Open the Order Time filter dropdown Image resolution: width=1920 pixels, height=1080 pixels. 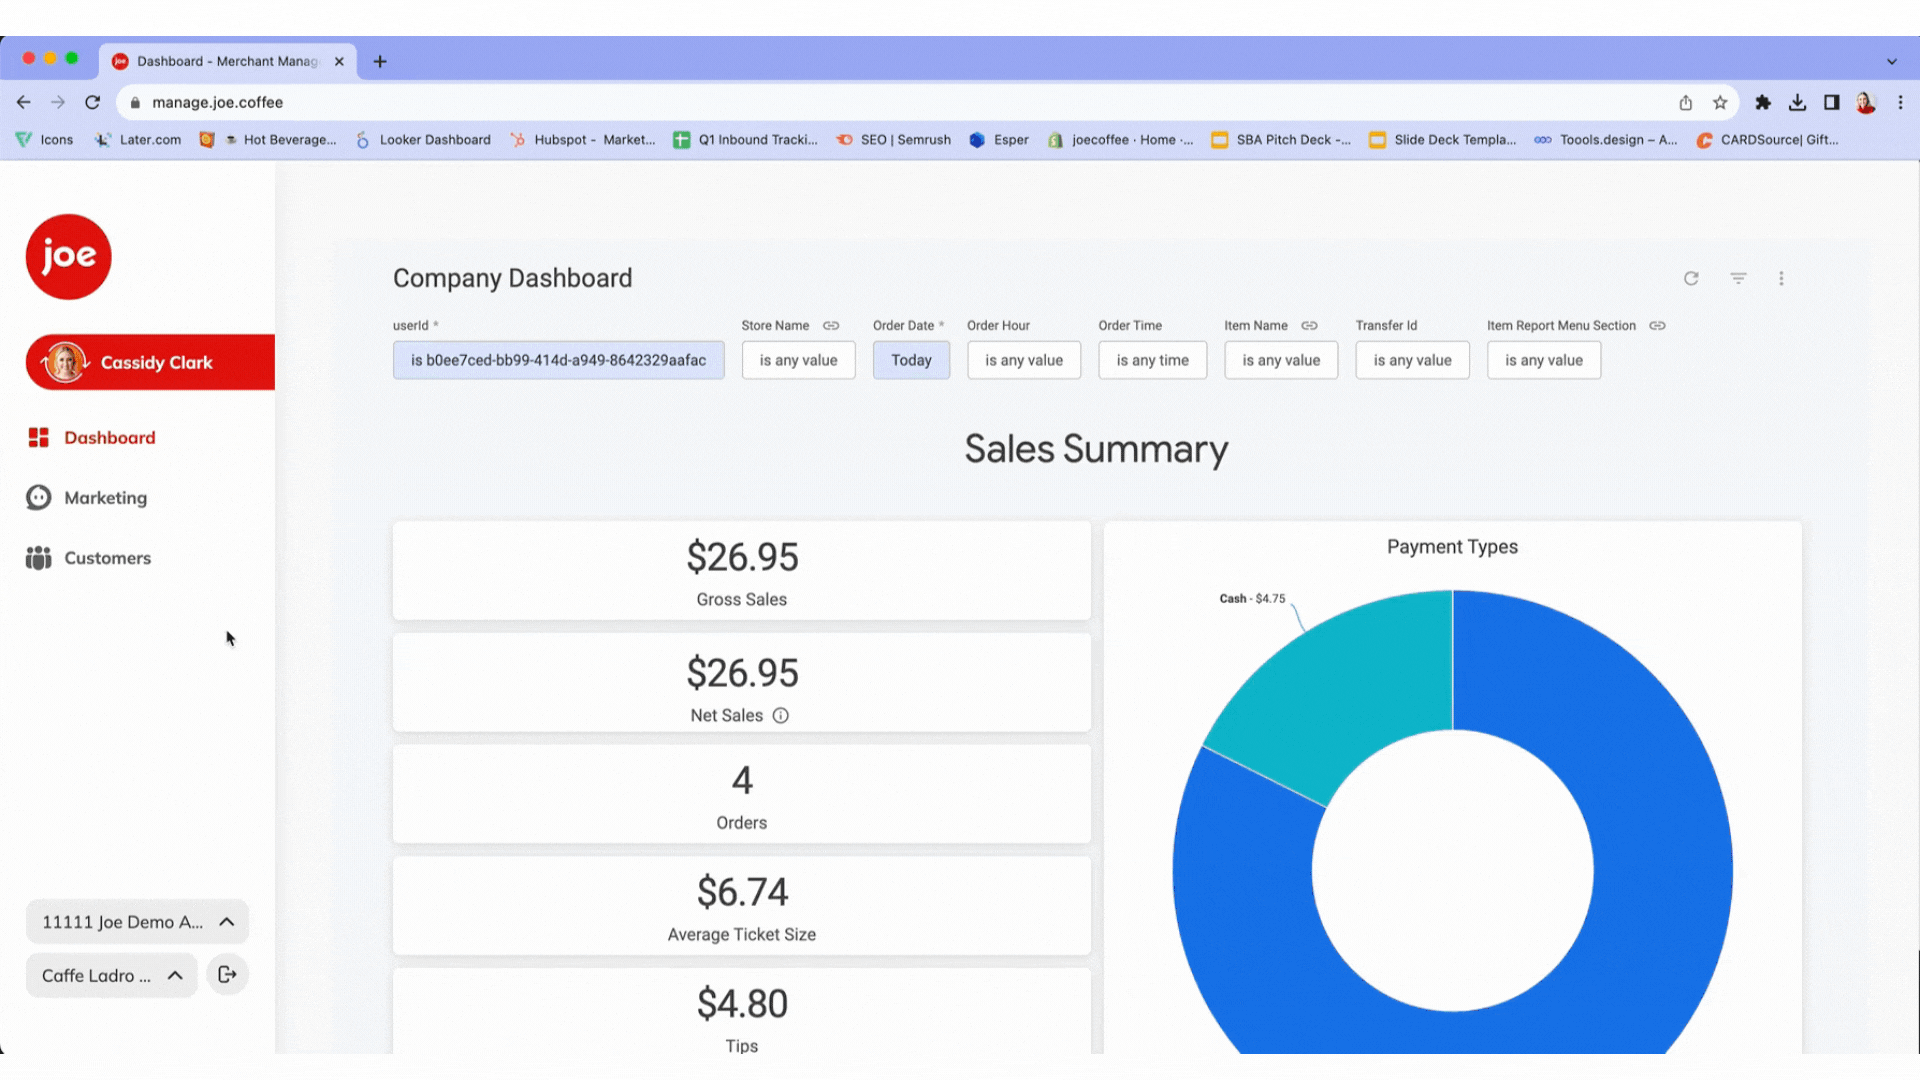[x=1152, y=360]
